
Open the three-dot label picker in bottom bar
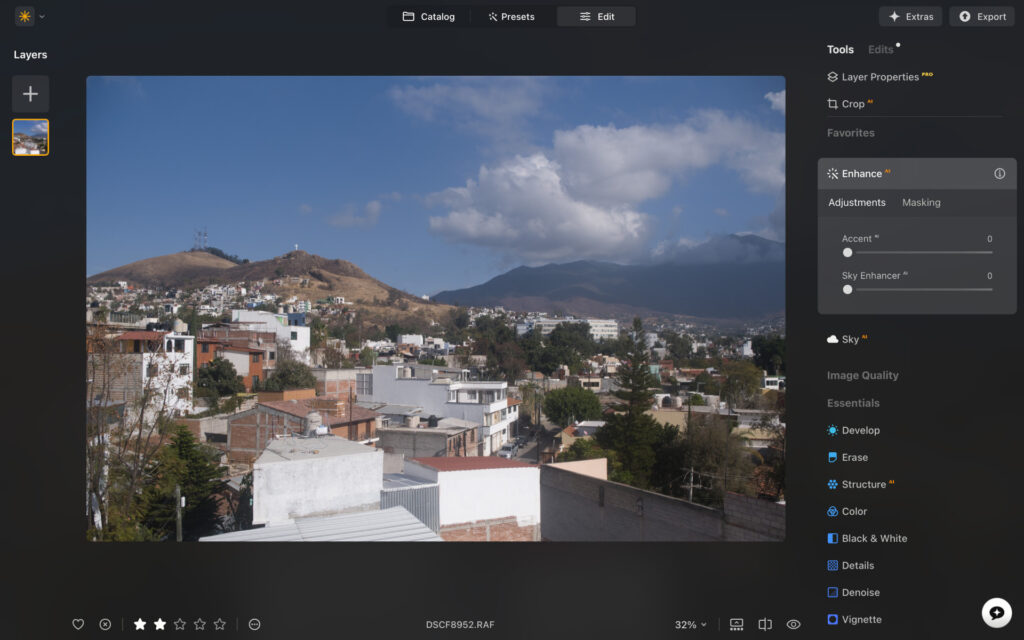click(254, 624)
